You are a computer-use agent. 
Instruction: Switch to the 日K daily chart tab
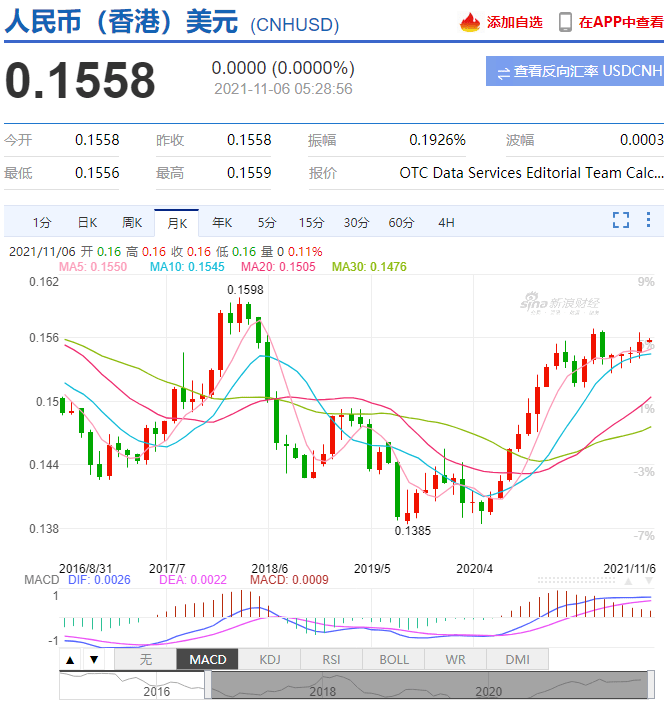[87, 222]
